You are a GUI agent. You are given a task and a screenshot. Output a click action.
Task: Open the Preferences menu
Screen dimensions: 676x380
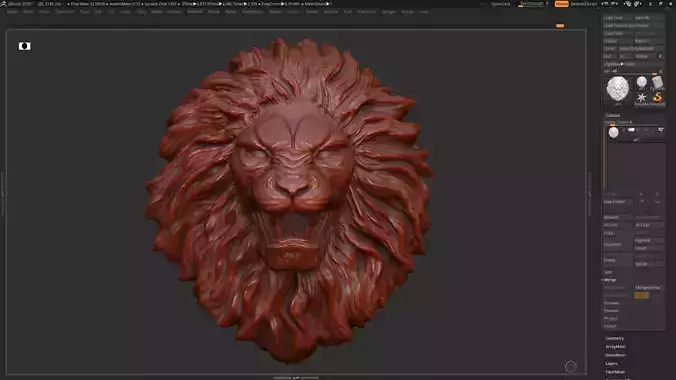point(253,12)
